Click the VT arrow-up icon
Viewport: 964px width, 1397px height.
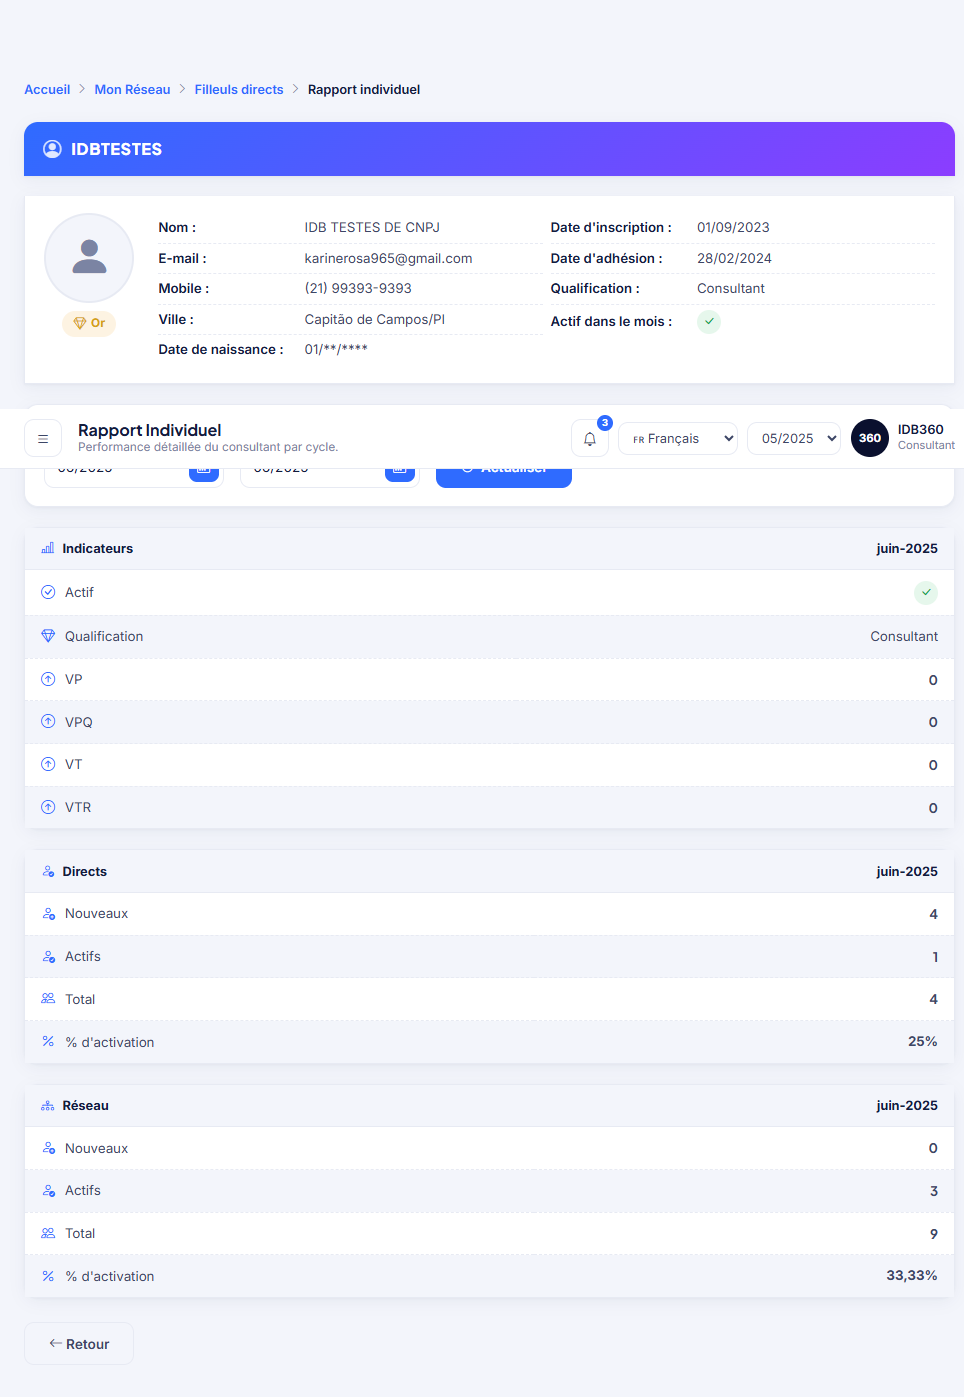point(48,764)
